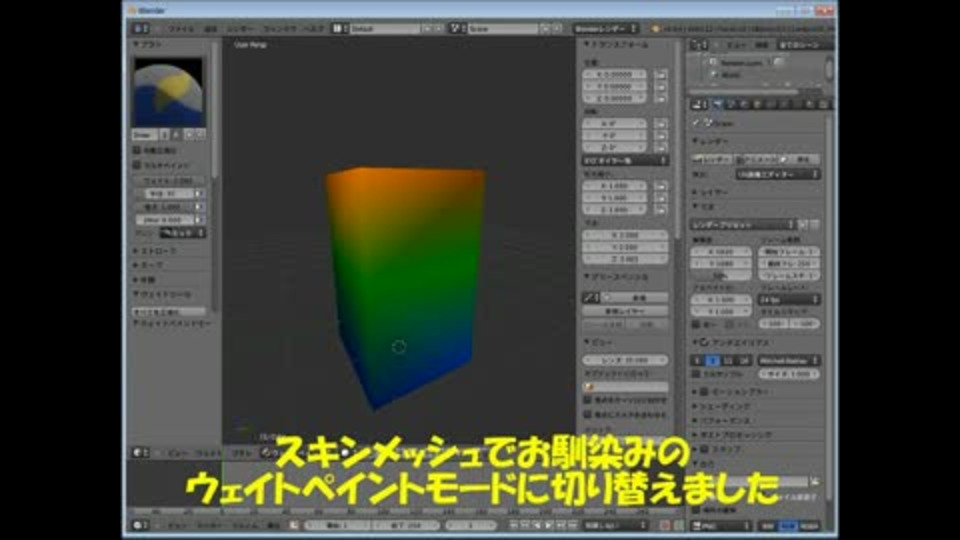Open the Info editor type selector icon
This screenshot has width=960, height=540.
pyautogui.click(x=141, y=29)
